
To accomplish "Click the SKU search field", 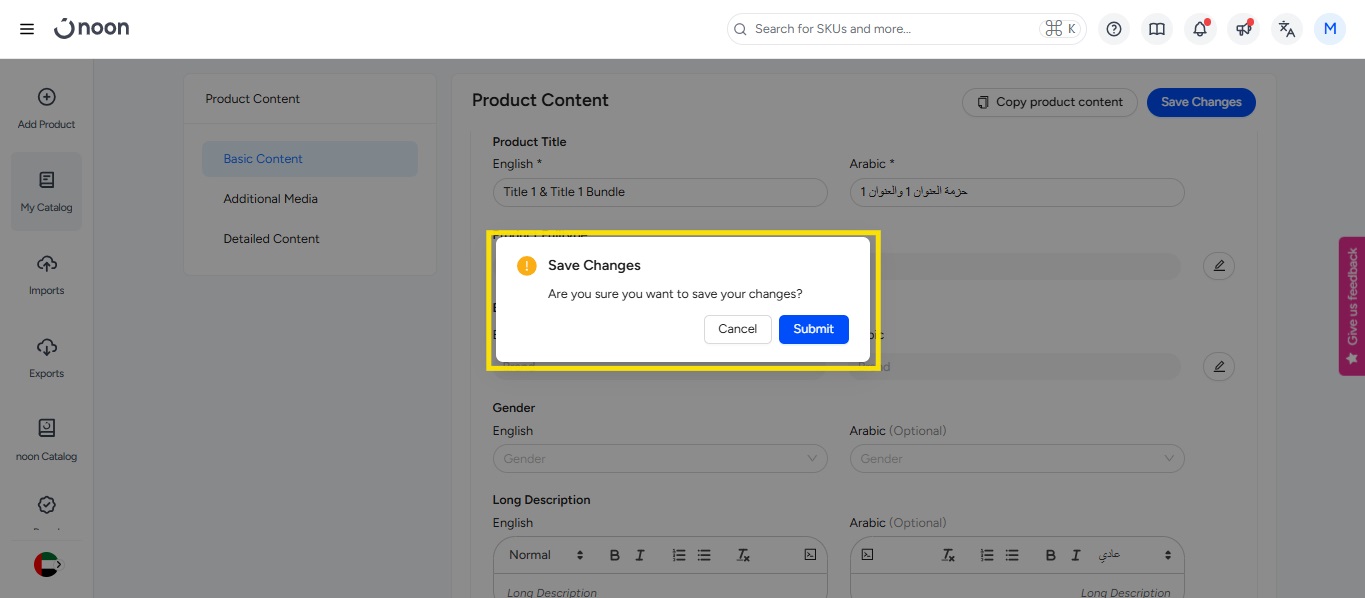I will tap(890, 29).
